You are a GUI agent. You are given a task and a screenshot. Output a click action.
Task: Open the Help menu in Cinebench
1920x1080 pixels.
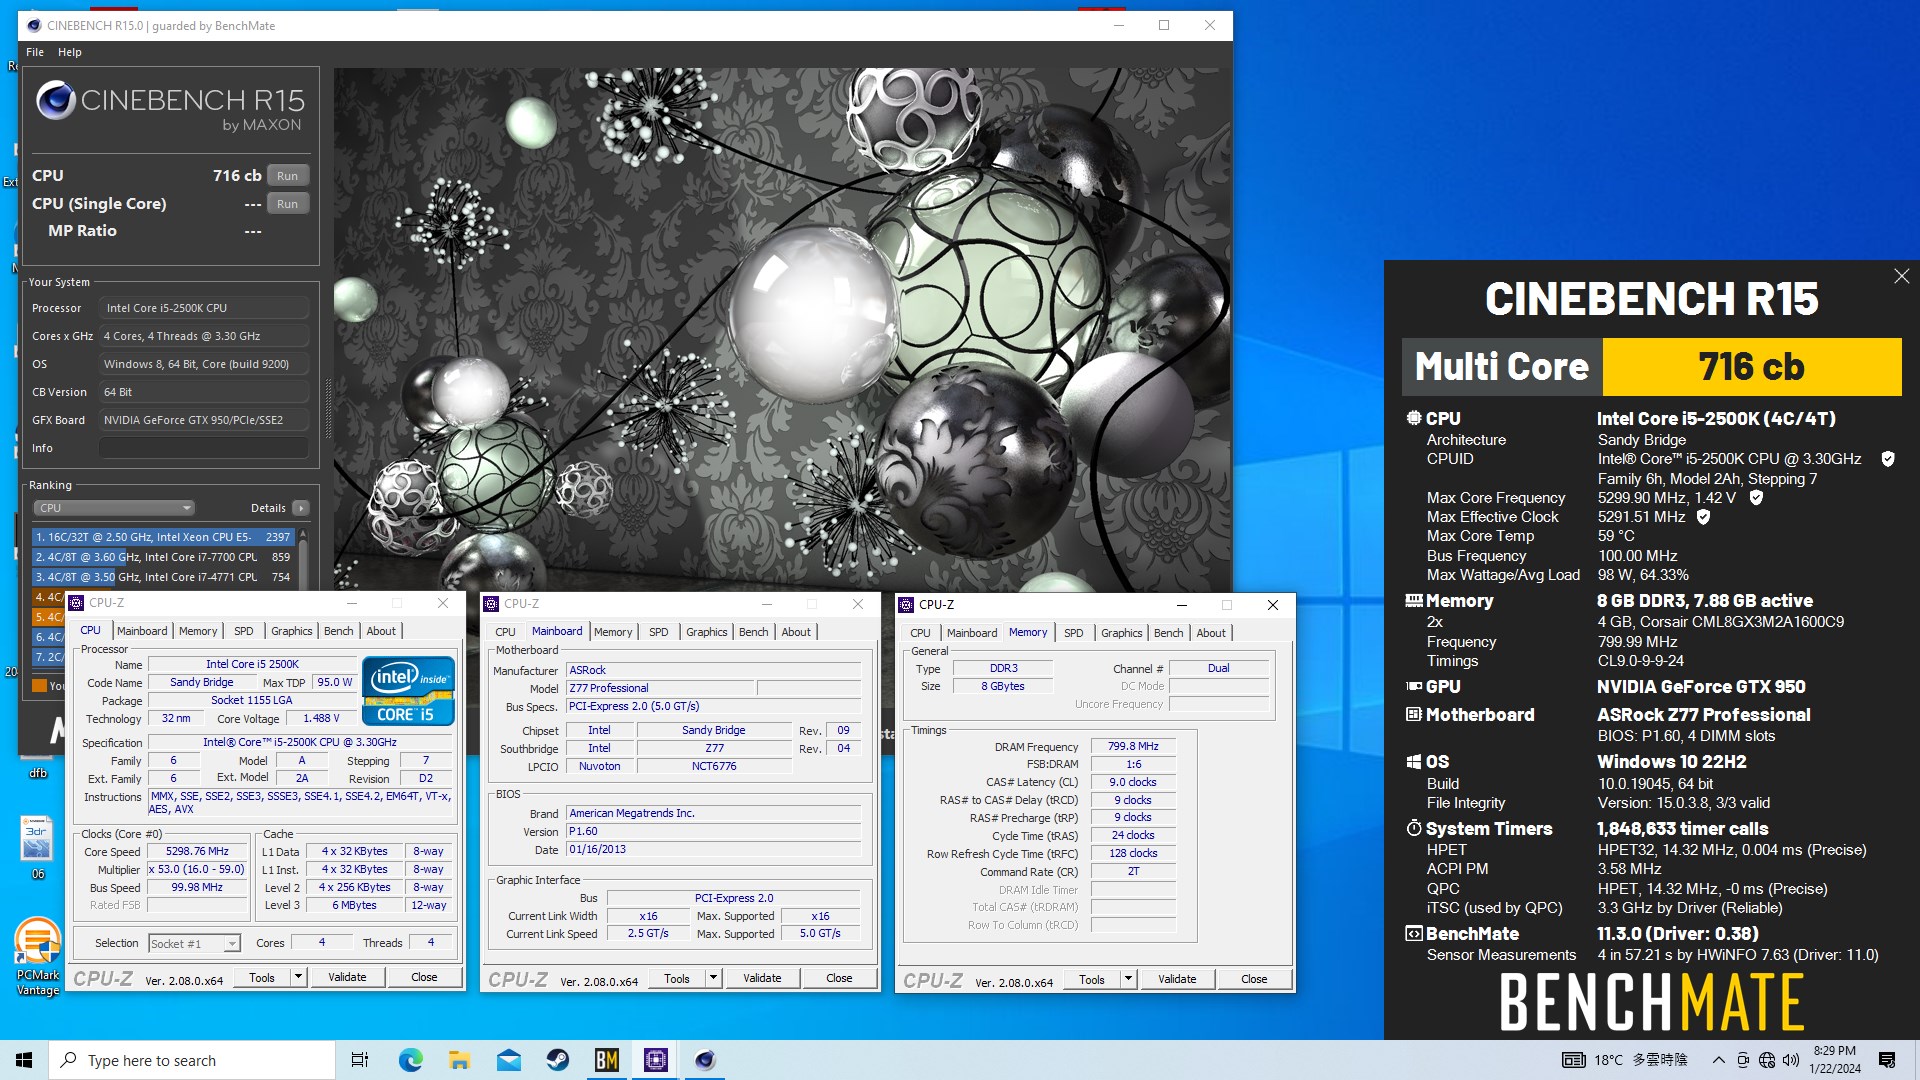(70, 52)
